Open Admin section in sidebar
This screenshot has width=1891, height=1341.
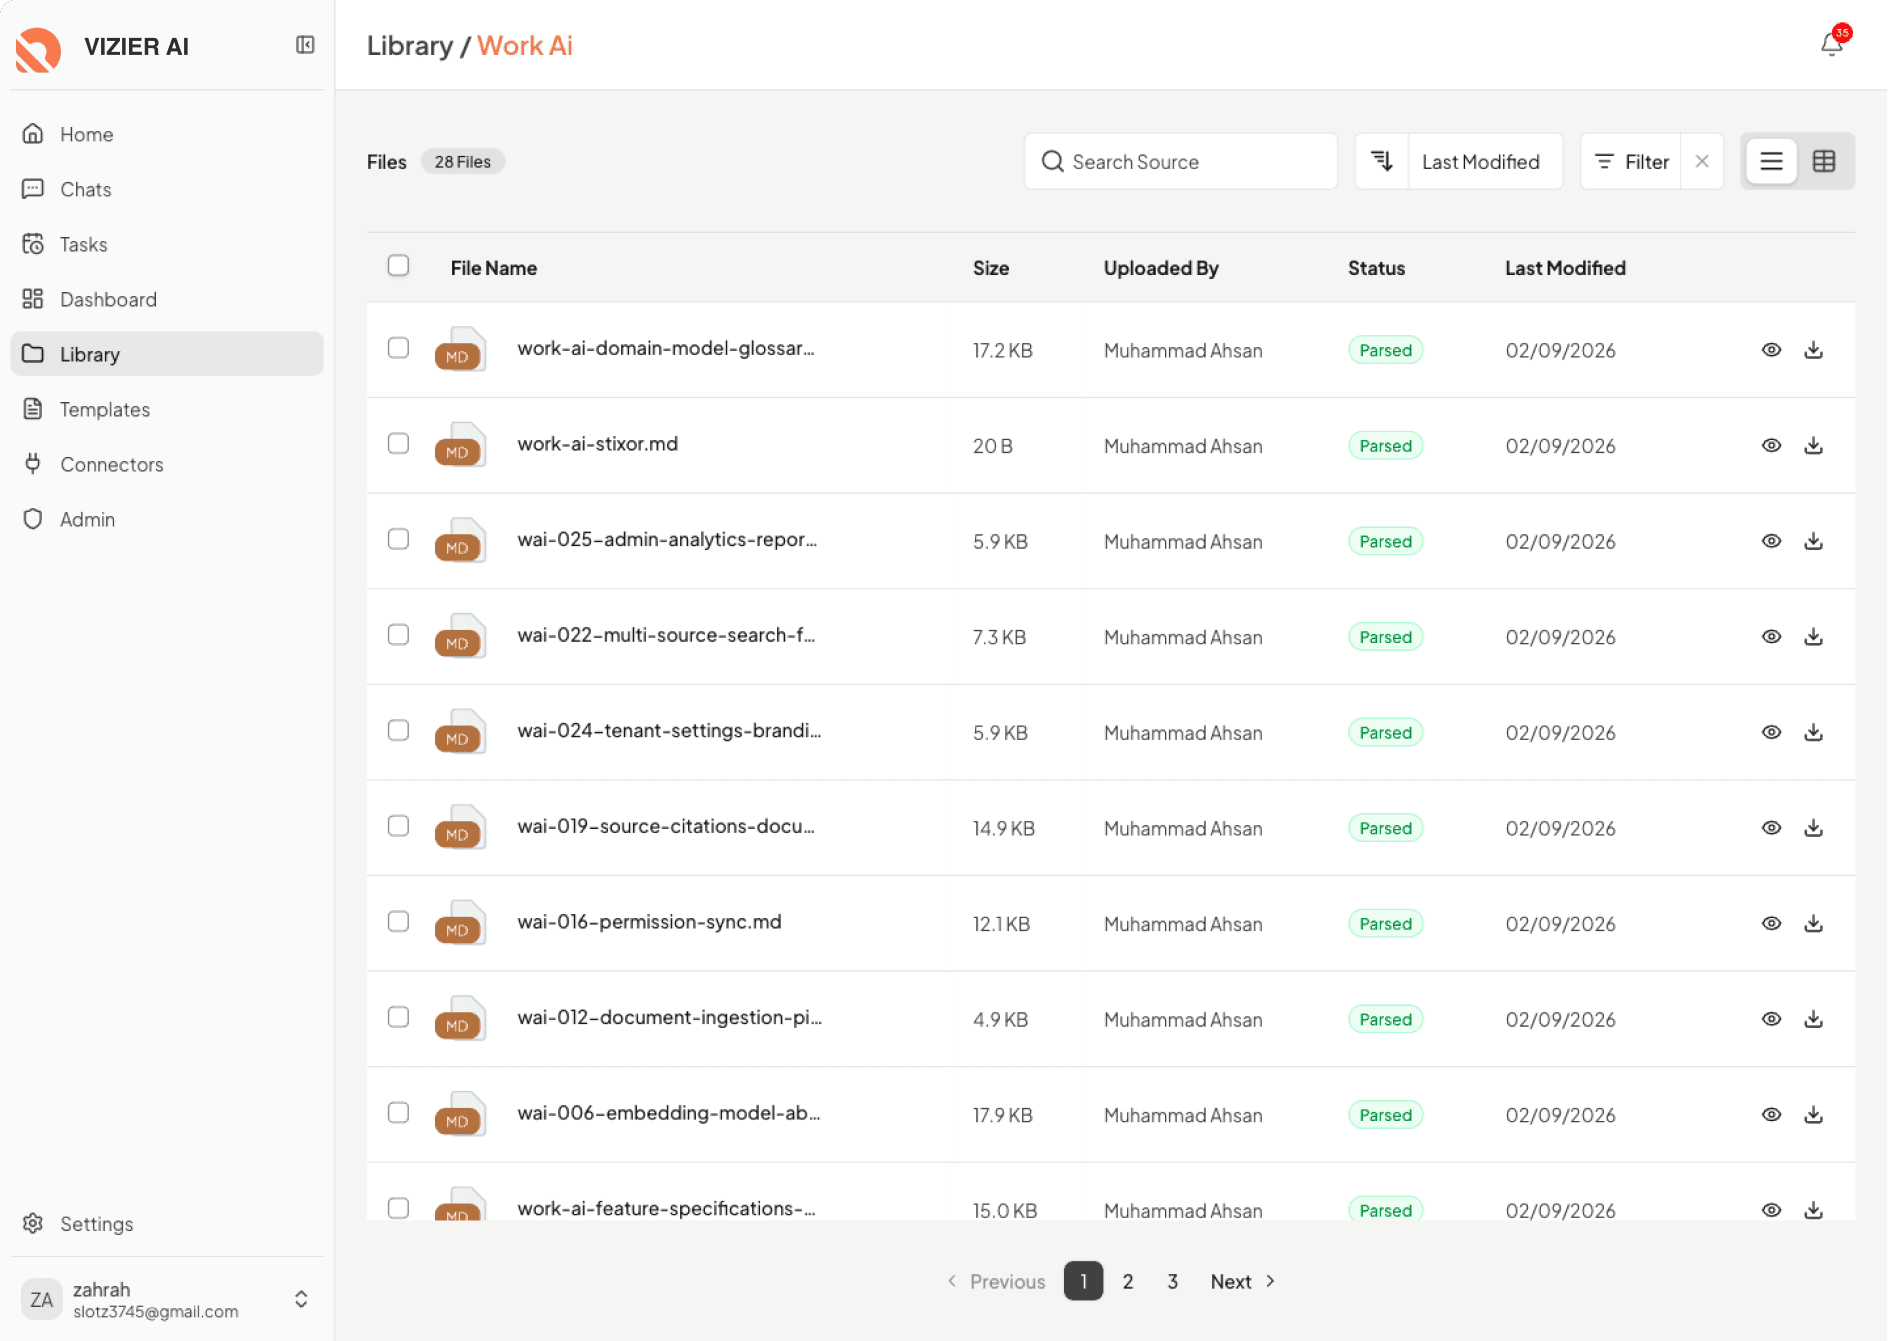[167, 519]
